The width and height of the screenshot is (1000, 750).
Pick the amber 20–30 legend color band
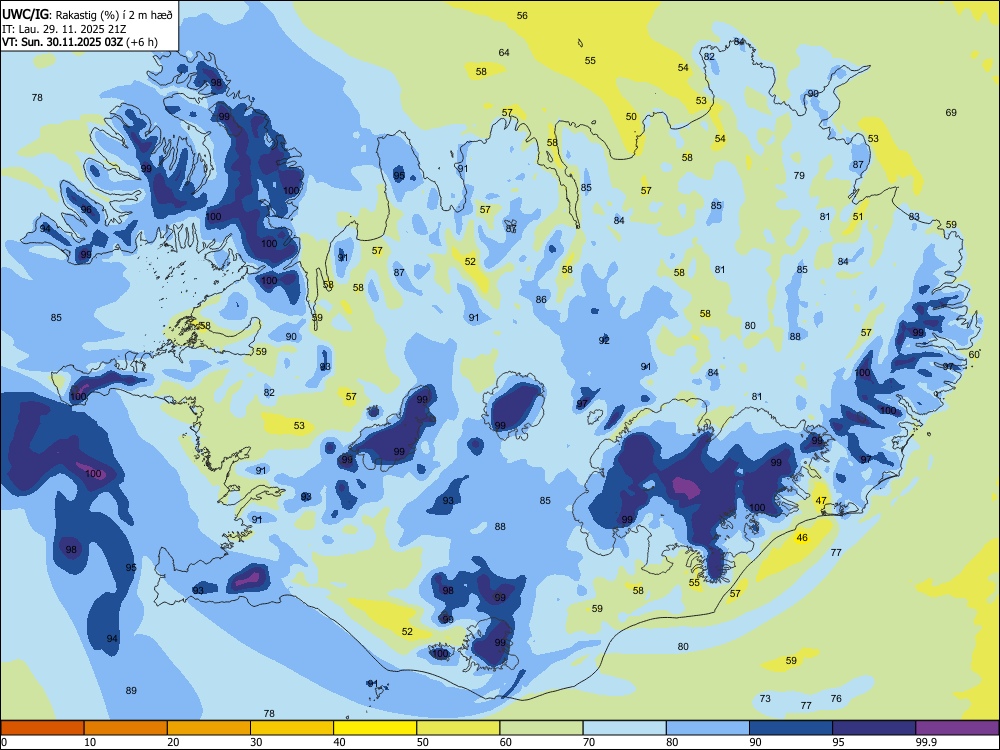209,728
